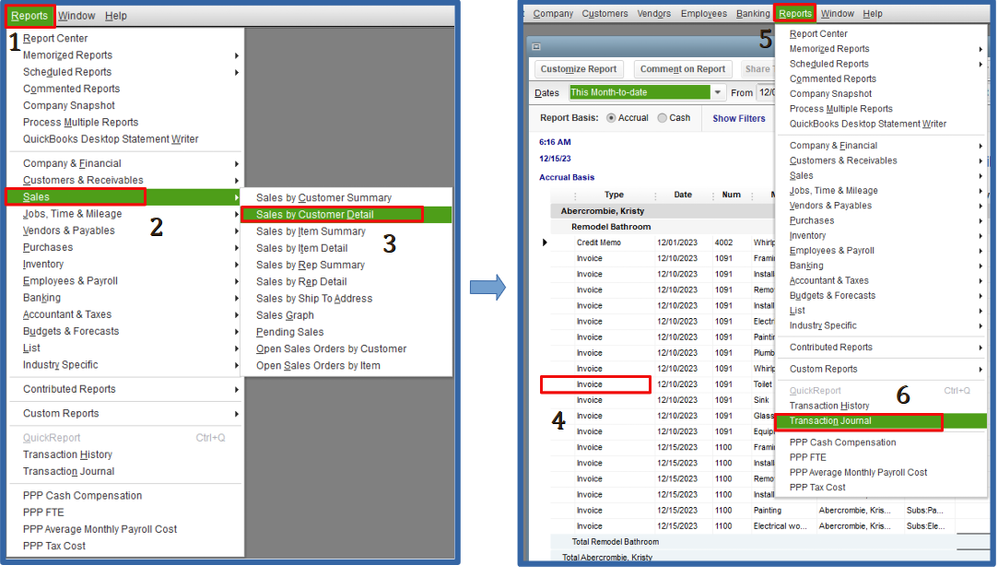Click the Customize Report button
998x567 pixels.
tap(578, 69)
